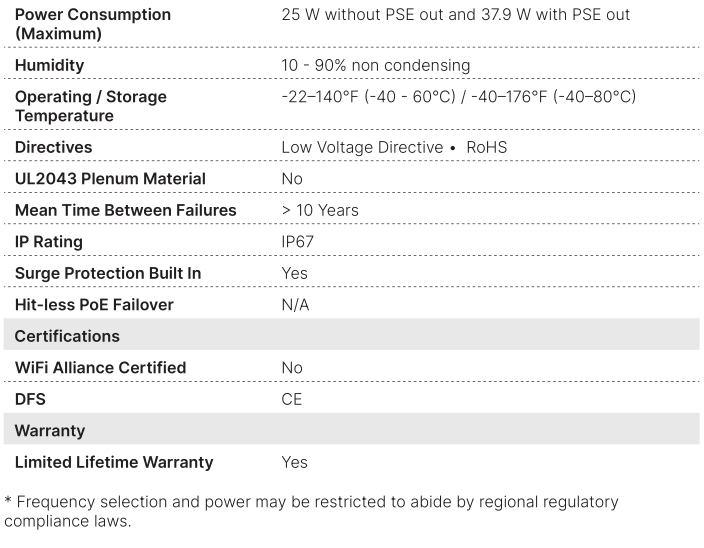Select the CE value beside DFS
The width and height of the screenshot is (704, 548).
pos(292,399)
